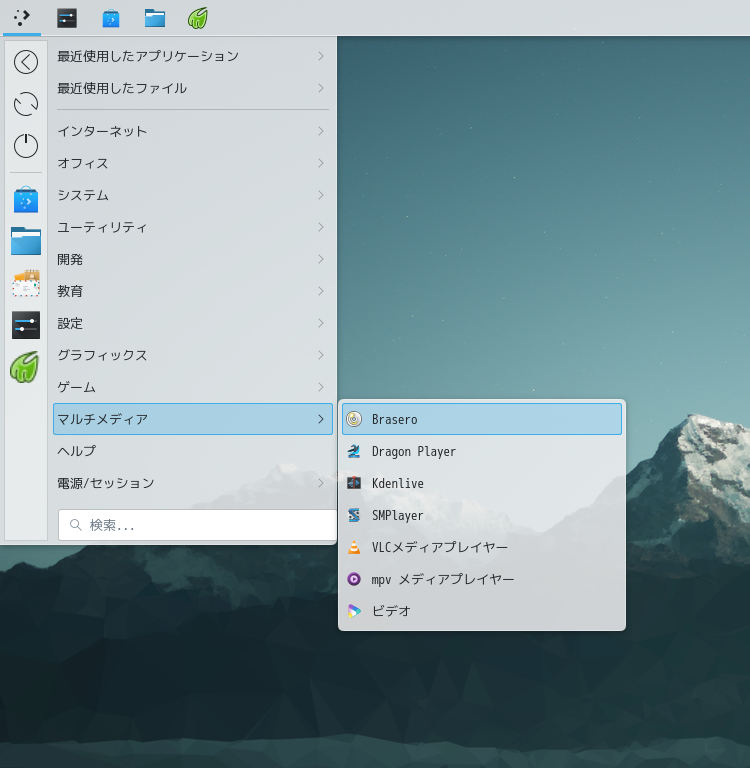Focus the 検索... search field

coord(197,525)
